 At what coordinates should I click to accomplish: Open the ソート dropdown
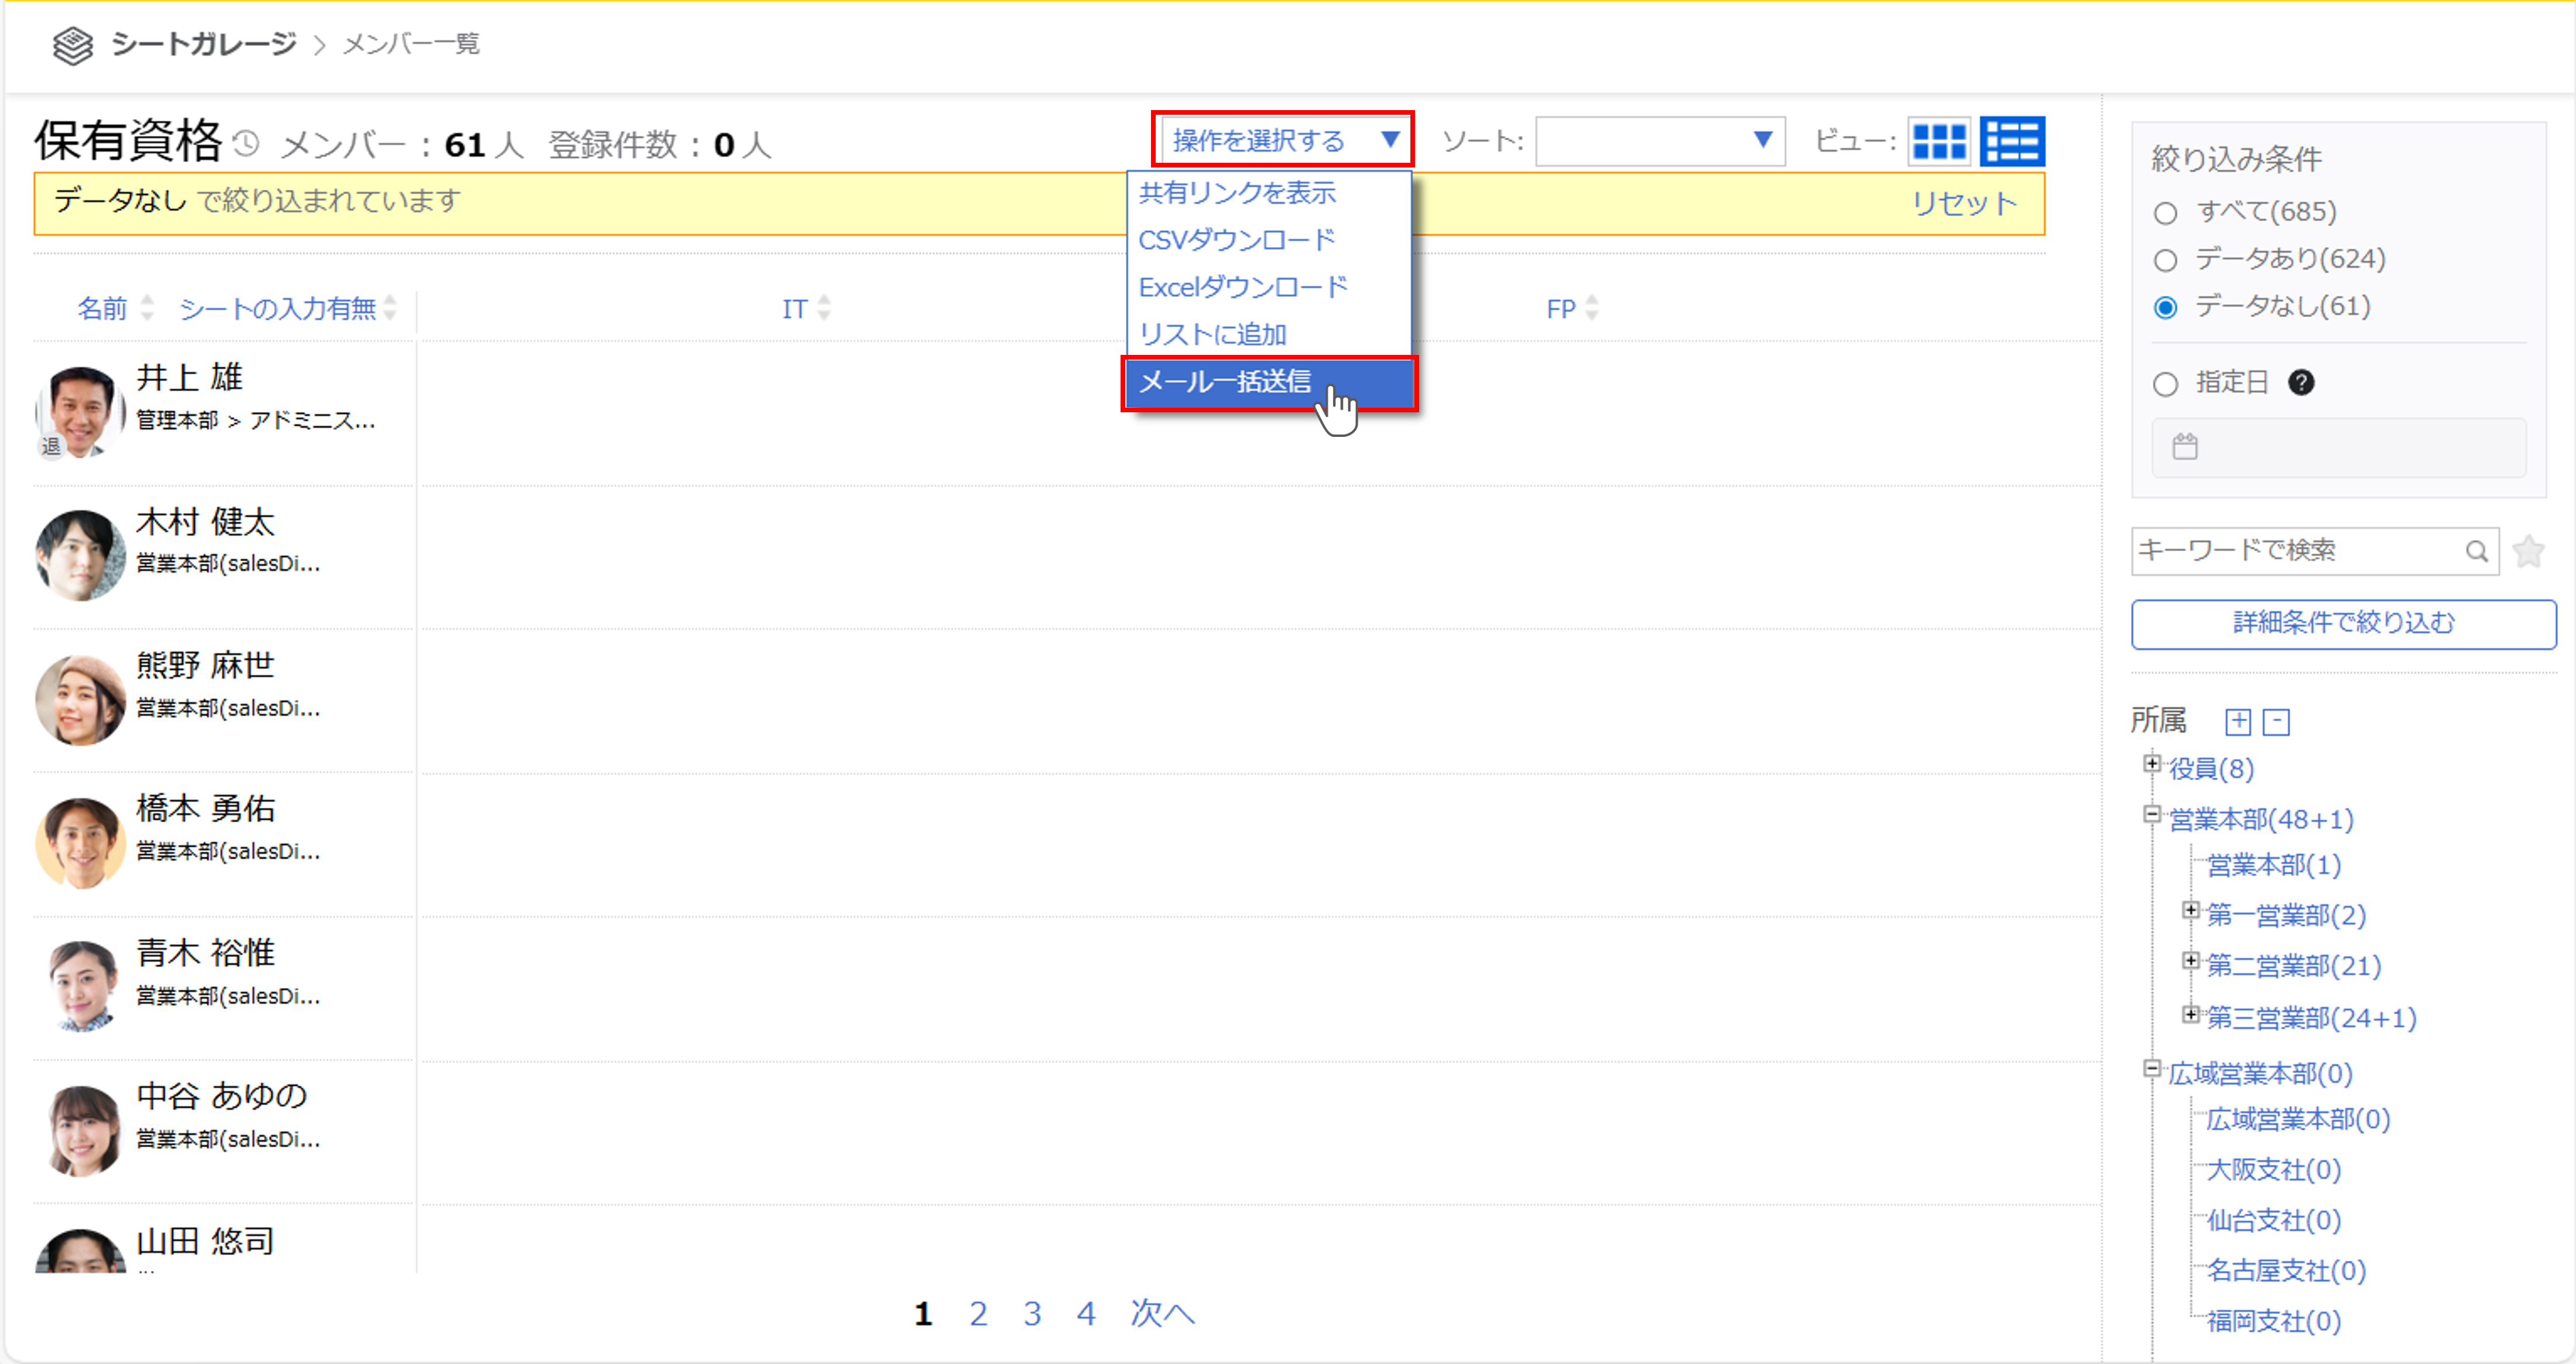point(1659,141)
